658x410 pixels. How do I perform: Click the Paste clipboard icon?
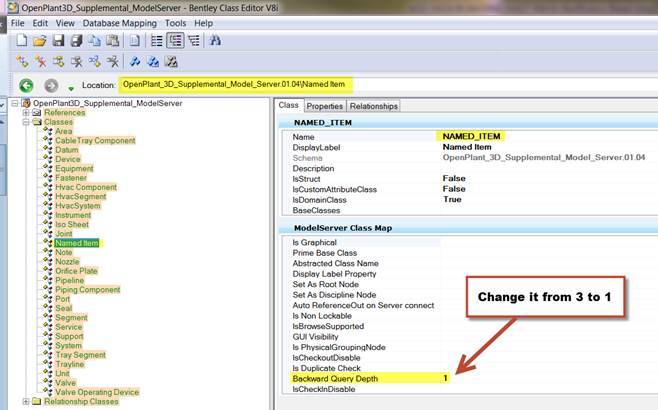112,41
